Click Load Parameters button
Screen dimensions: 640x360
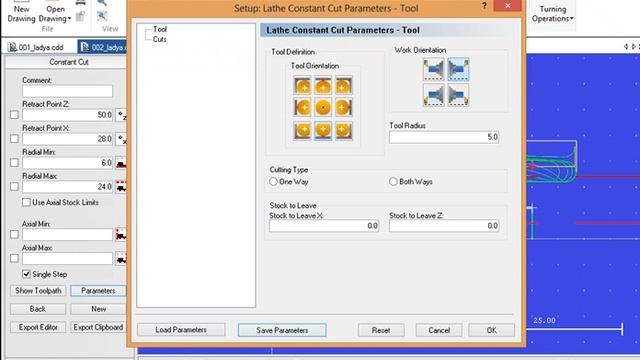tap(181, 330)
